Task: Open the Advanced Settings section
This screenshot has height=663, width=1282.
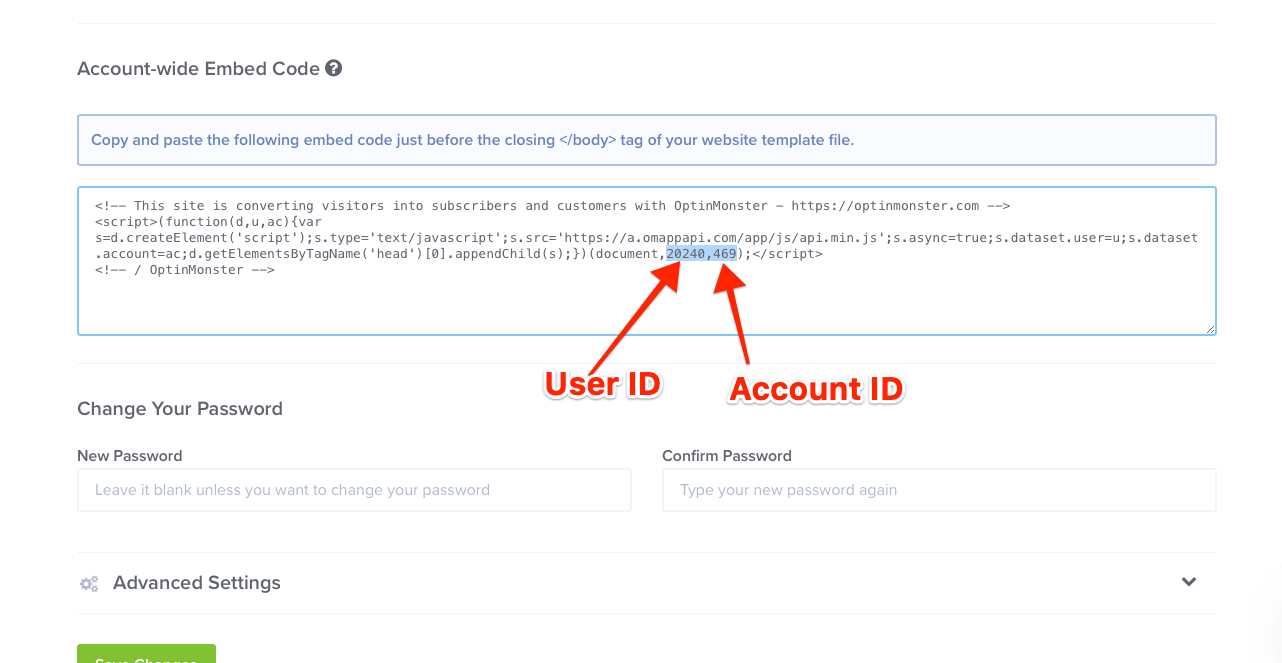Action: (196, 582)
